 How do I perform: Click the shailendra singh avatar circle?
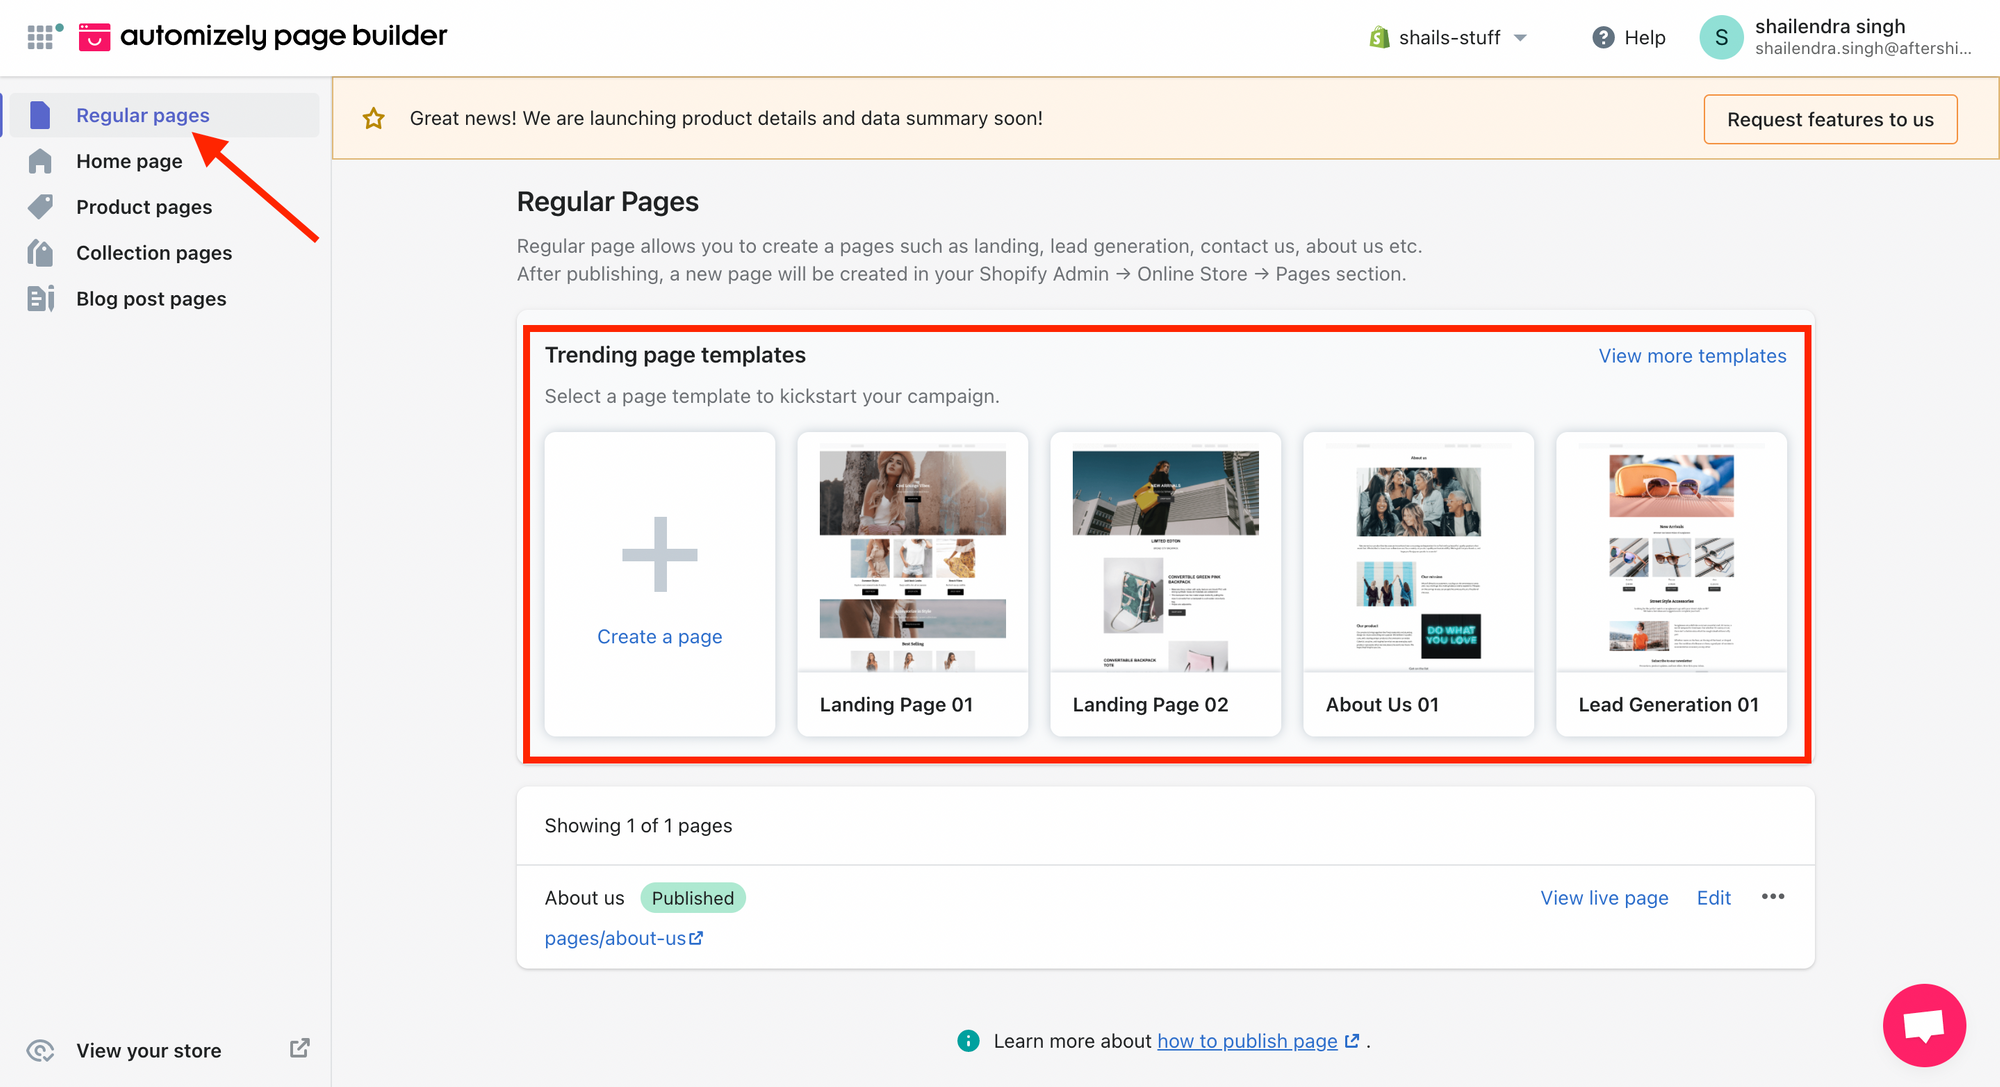click(1721, 37)
